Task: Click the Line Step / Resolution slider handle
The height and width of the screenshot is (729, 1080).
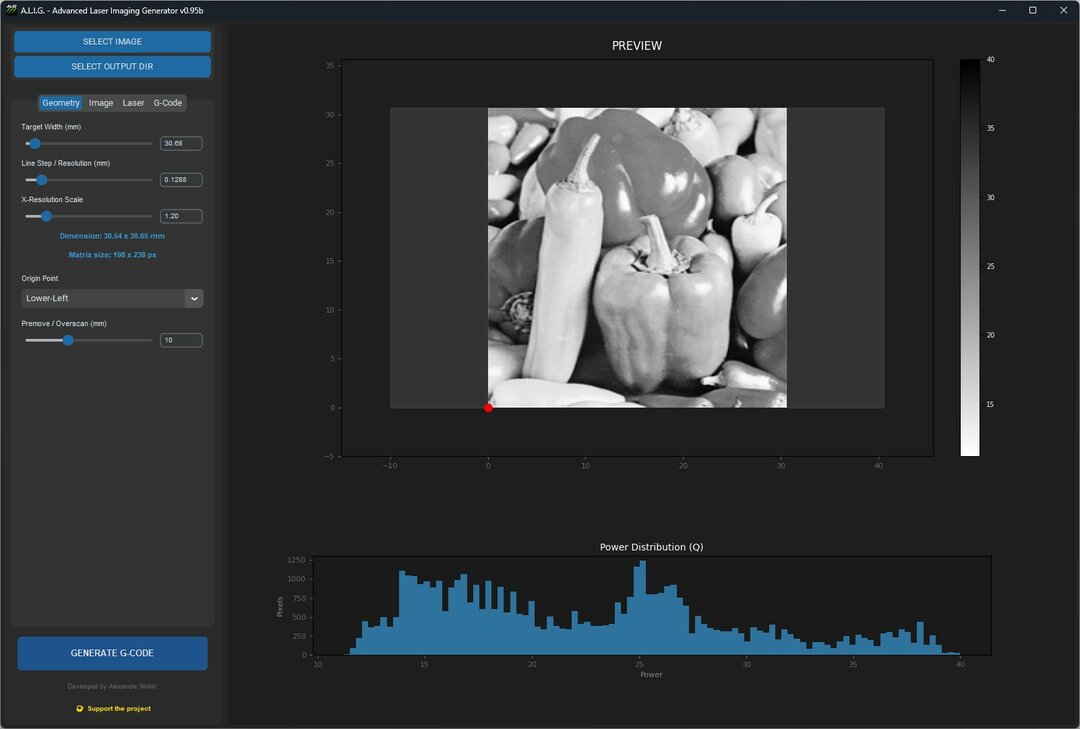Action: (x=41, y=180)
